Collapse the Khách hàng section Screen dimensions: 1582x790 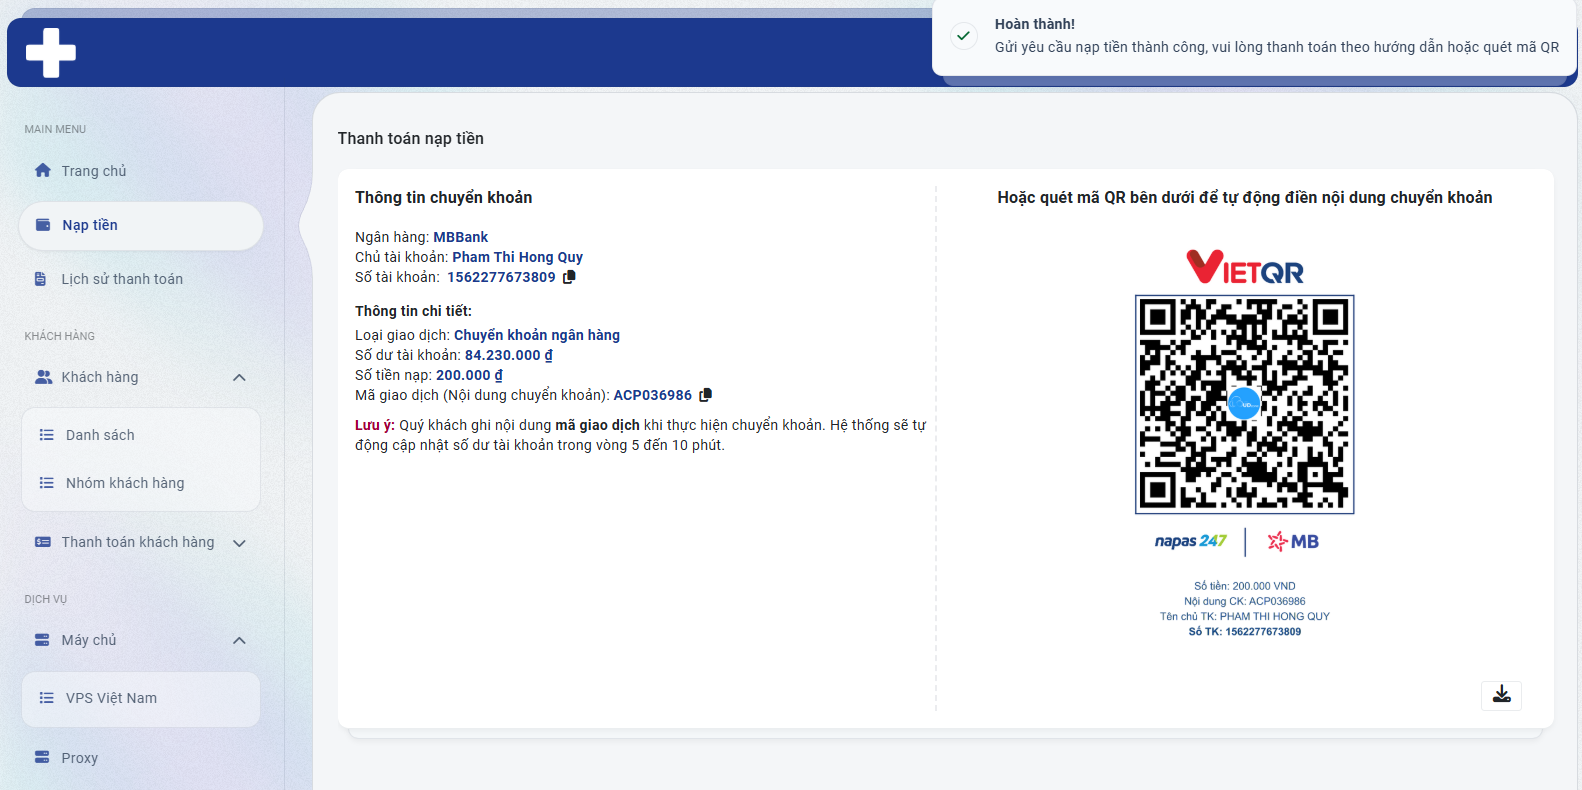point(239,377)
